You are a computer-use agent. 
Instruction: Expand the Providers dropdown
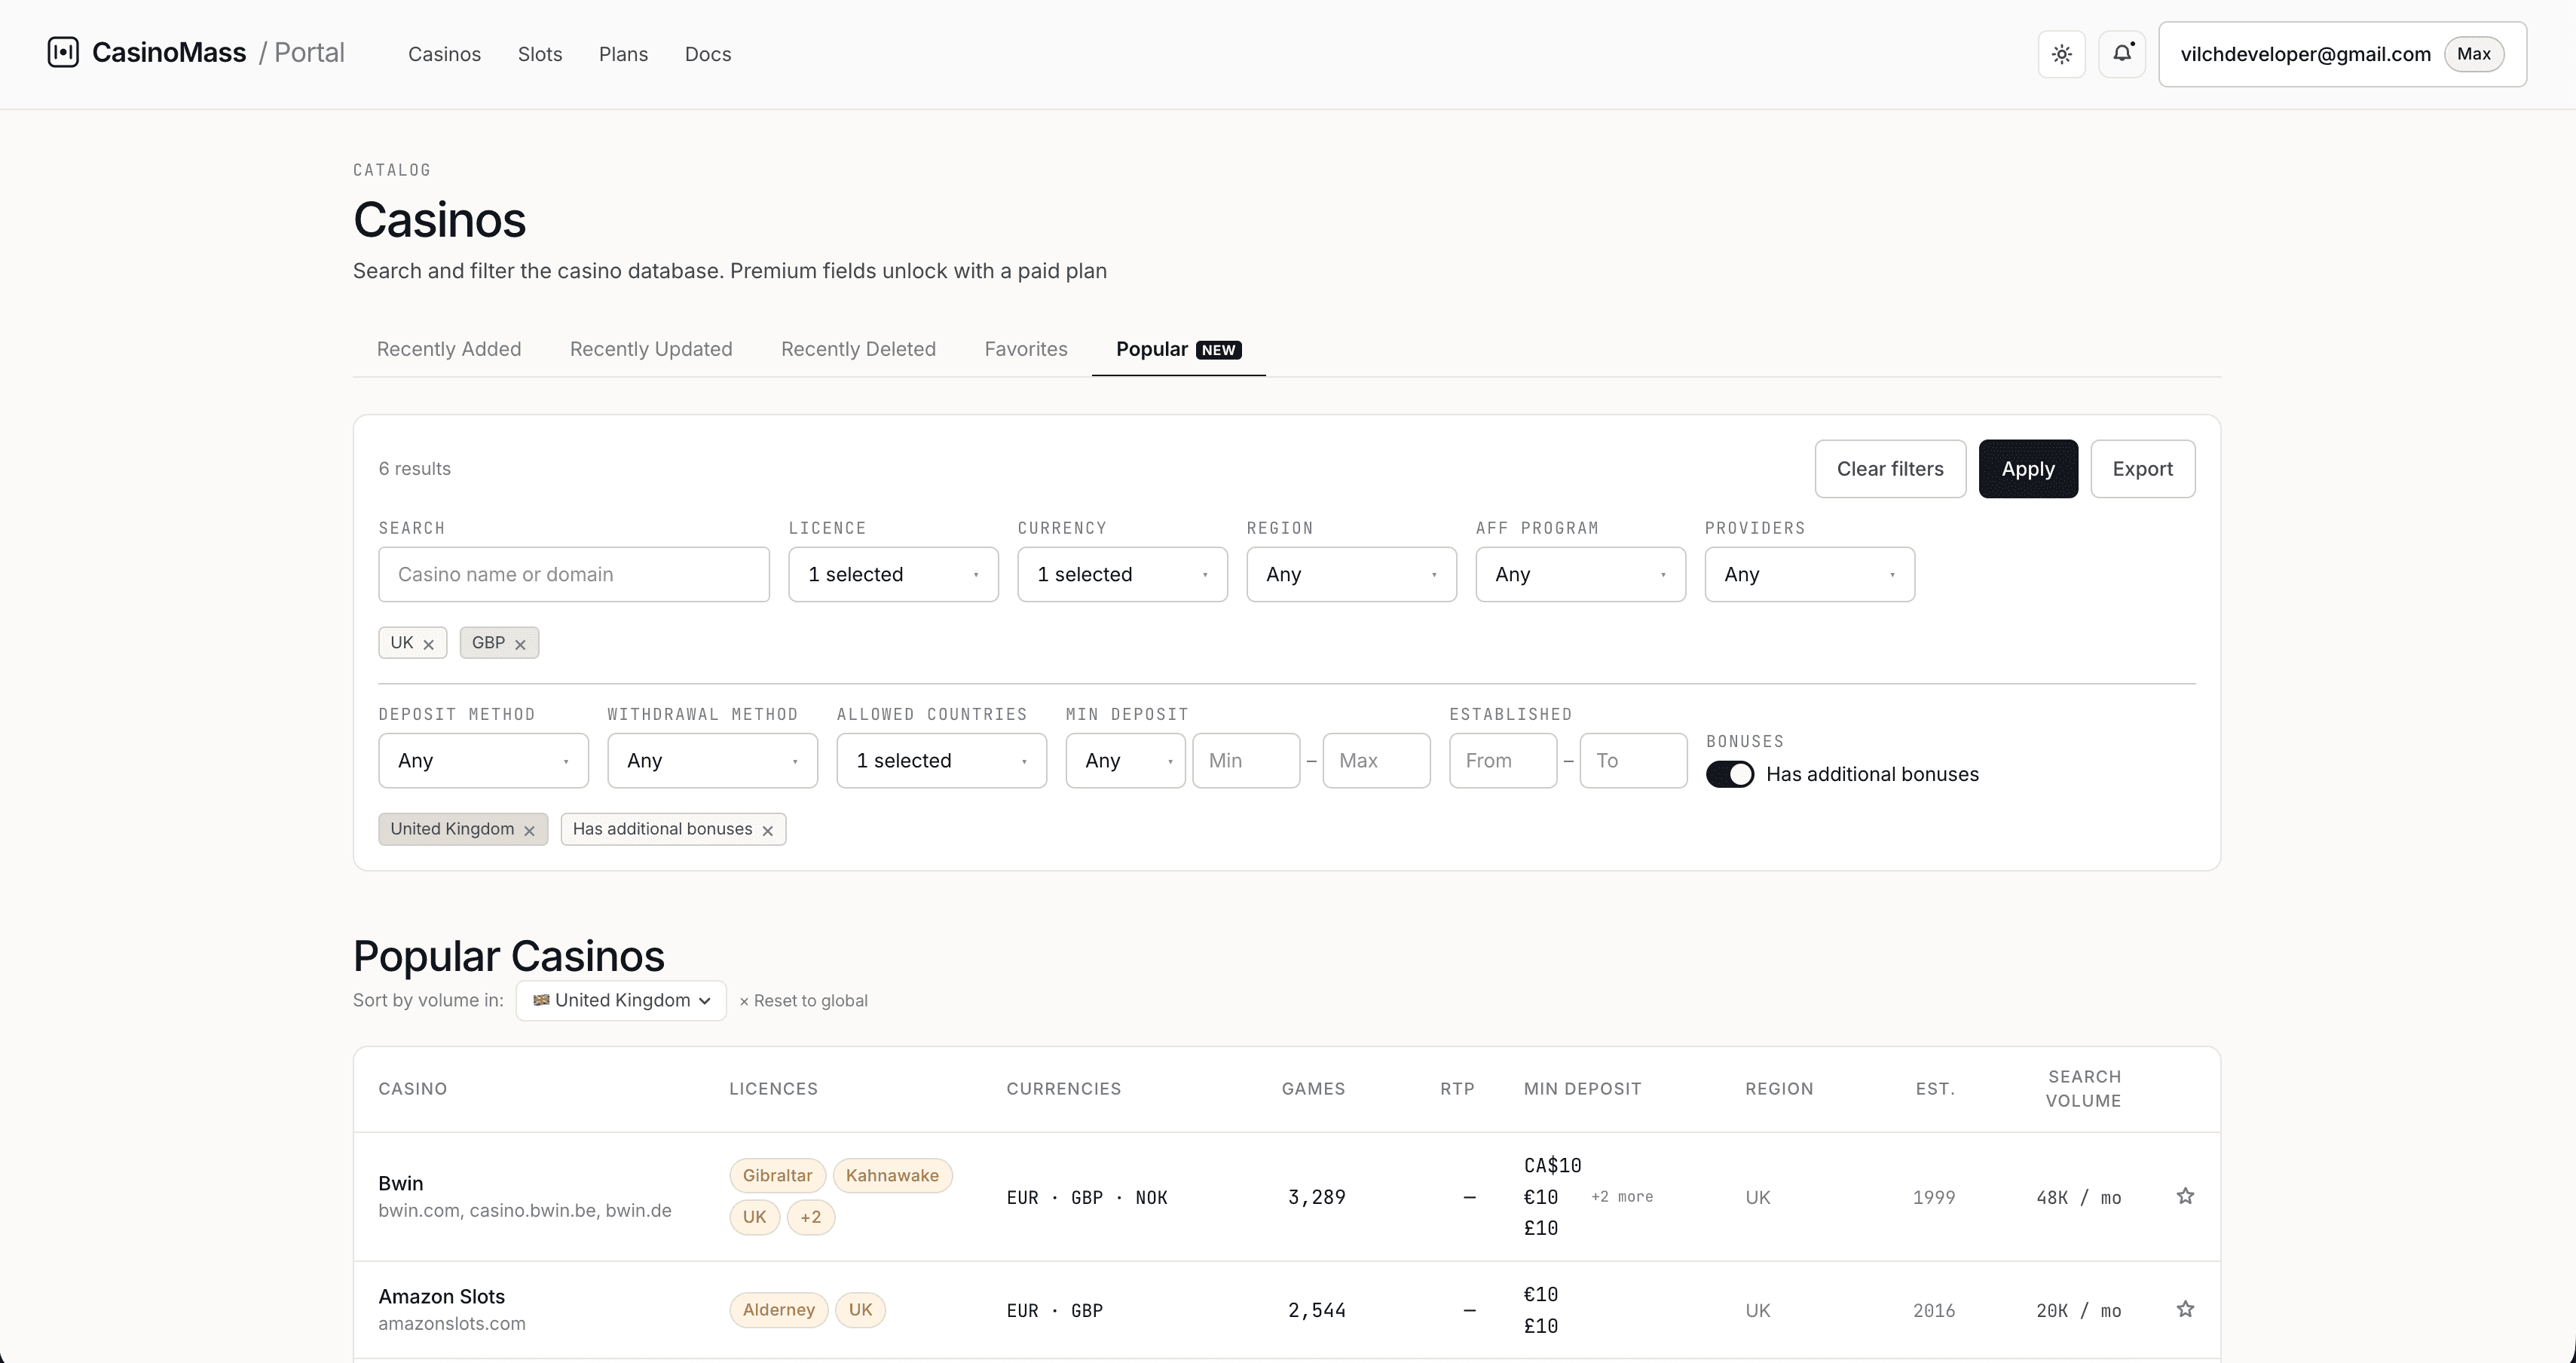point(1809,574)
